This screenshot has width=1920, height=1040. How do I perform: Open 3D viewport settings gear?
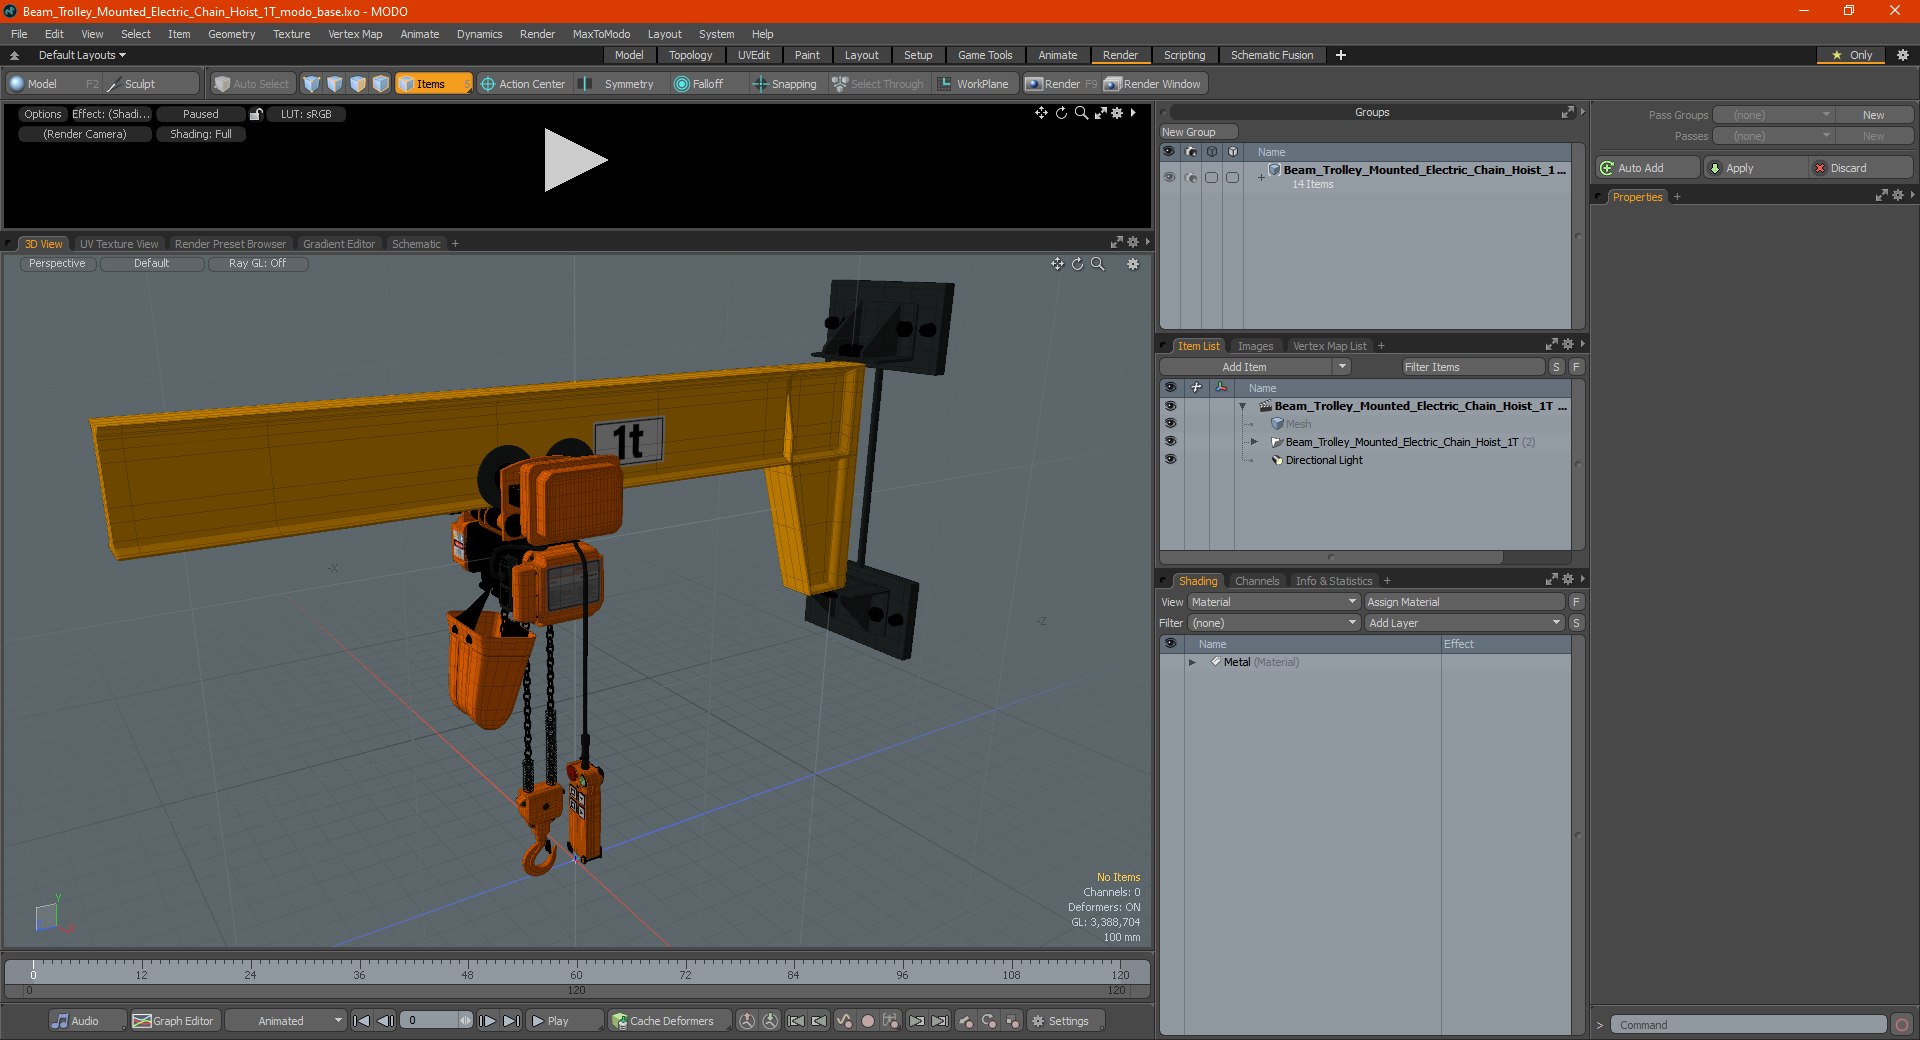1133,264
